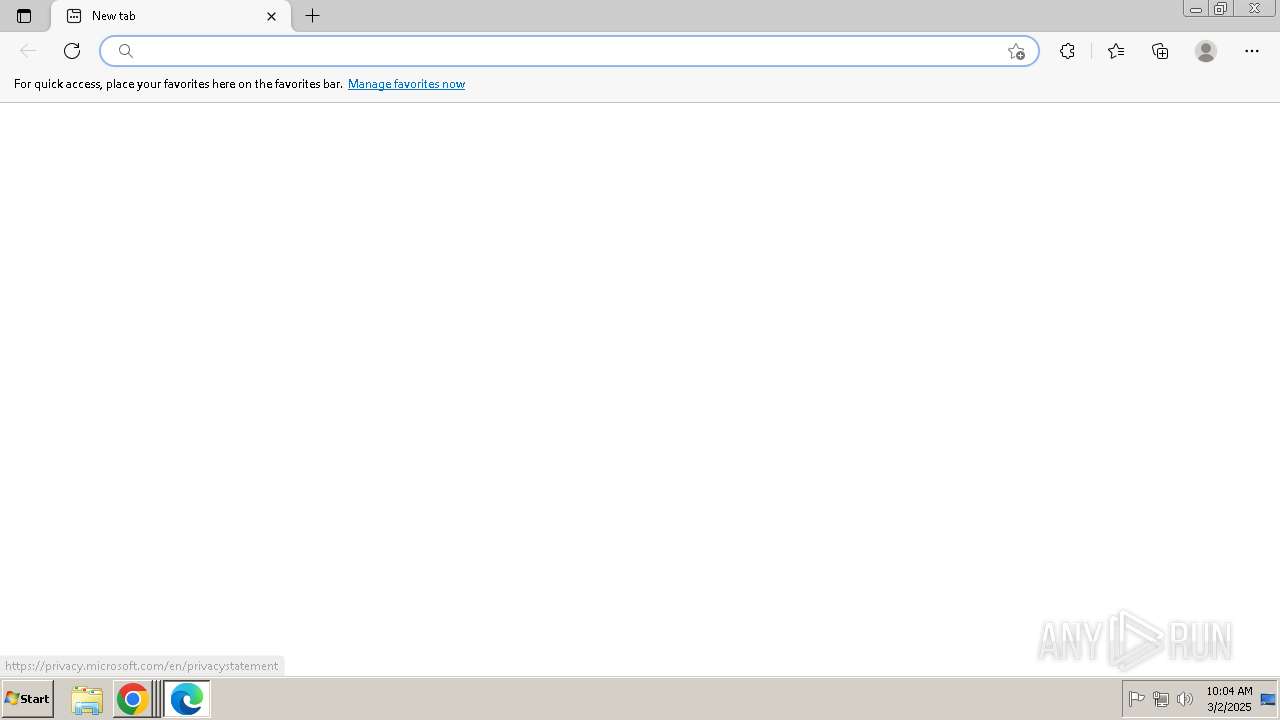This screenshot has height=720, width=1280.
Task: Go back with the back arrow
Action: [x=28, y=51]
